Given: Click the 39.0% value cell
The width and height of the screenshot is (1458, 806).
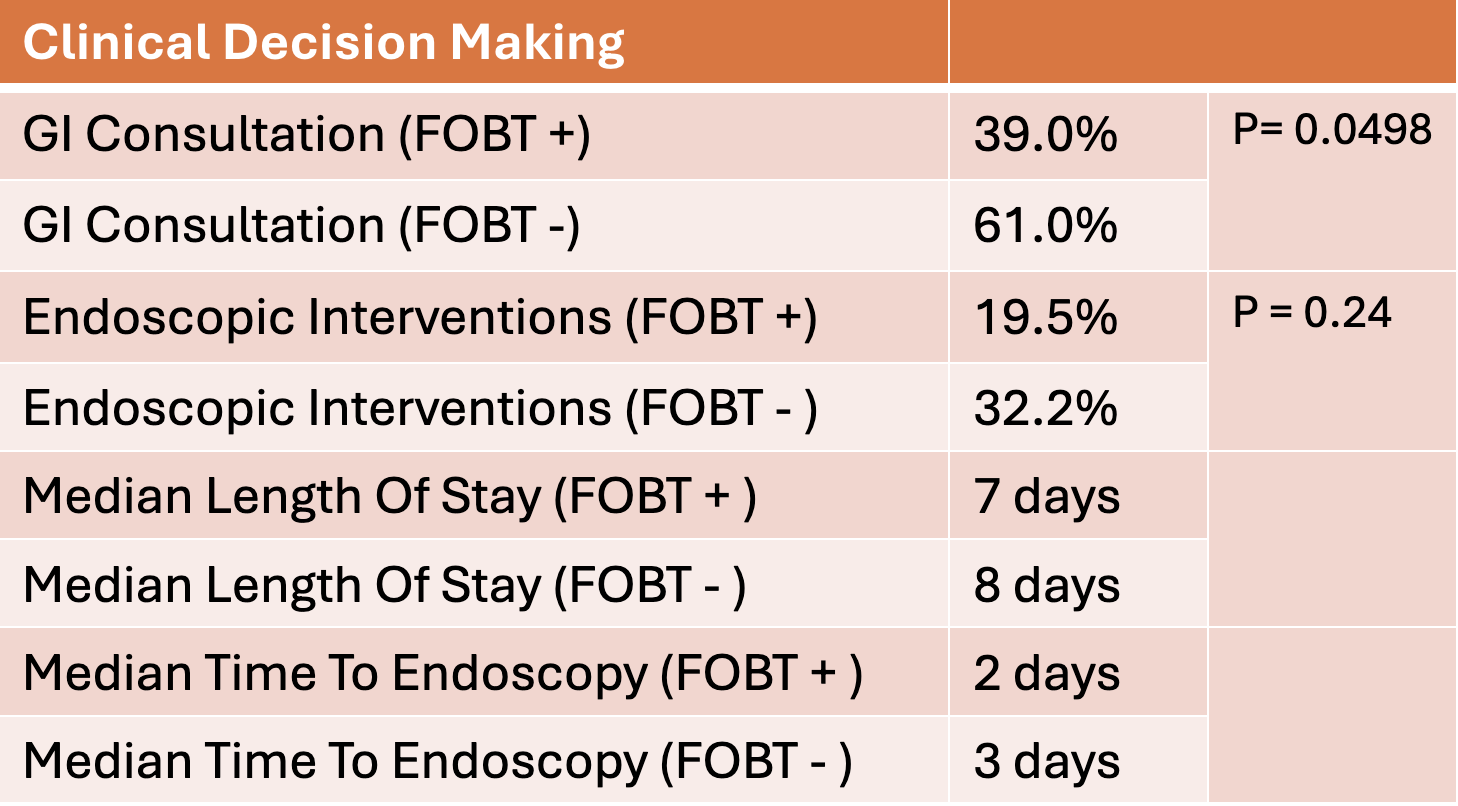Looking at the screenshot, I should pyautogui.click(x=1078, y=136).
